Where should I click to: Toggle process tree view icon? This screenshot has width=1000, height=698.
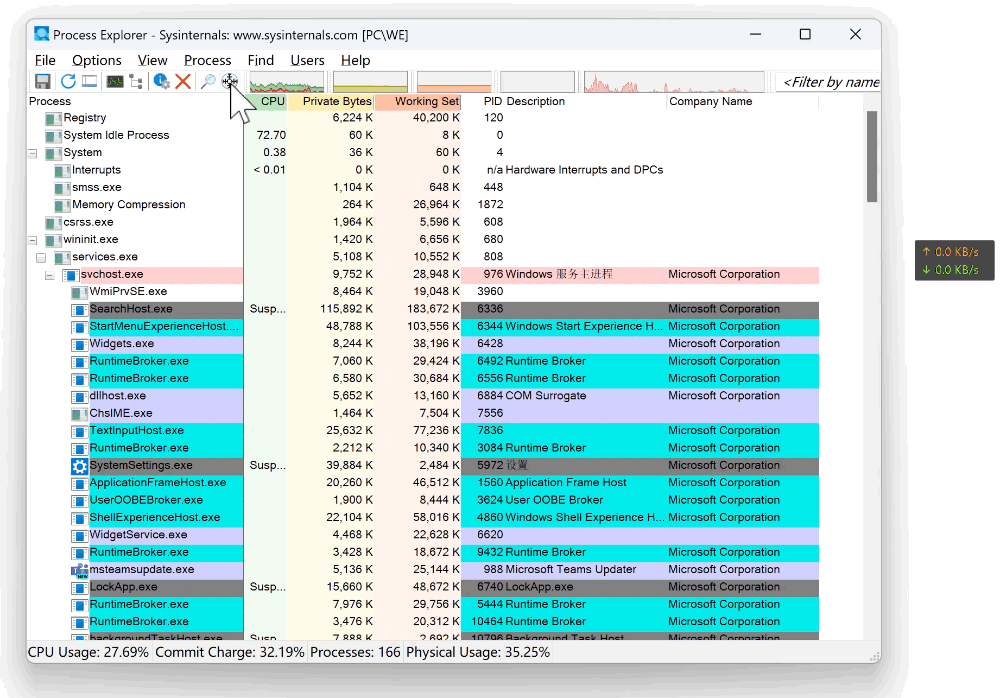(136, 82)
